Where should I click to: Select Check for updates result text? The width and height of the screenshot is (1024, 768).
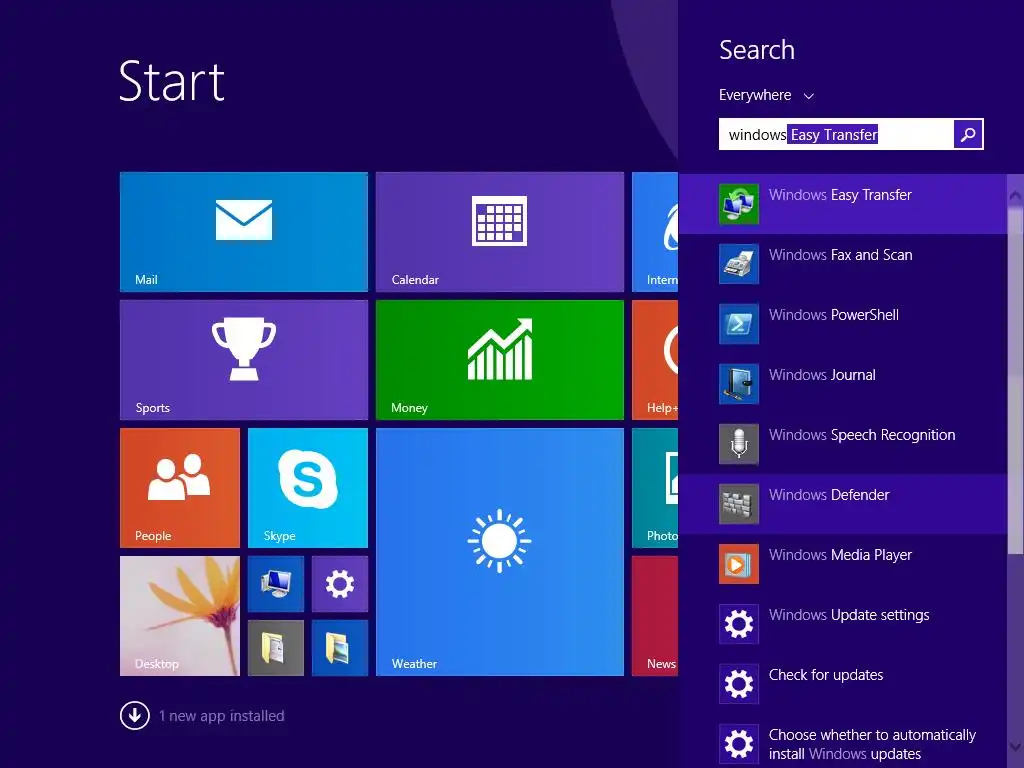[x=825, y=675]
